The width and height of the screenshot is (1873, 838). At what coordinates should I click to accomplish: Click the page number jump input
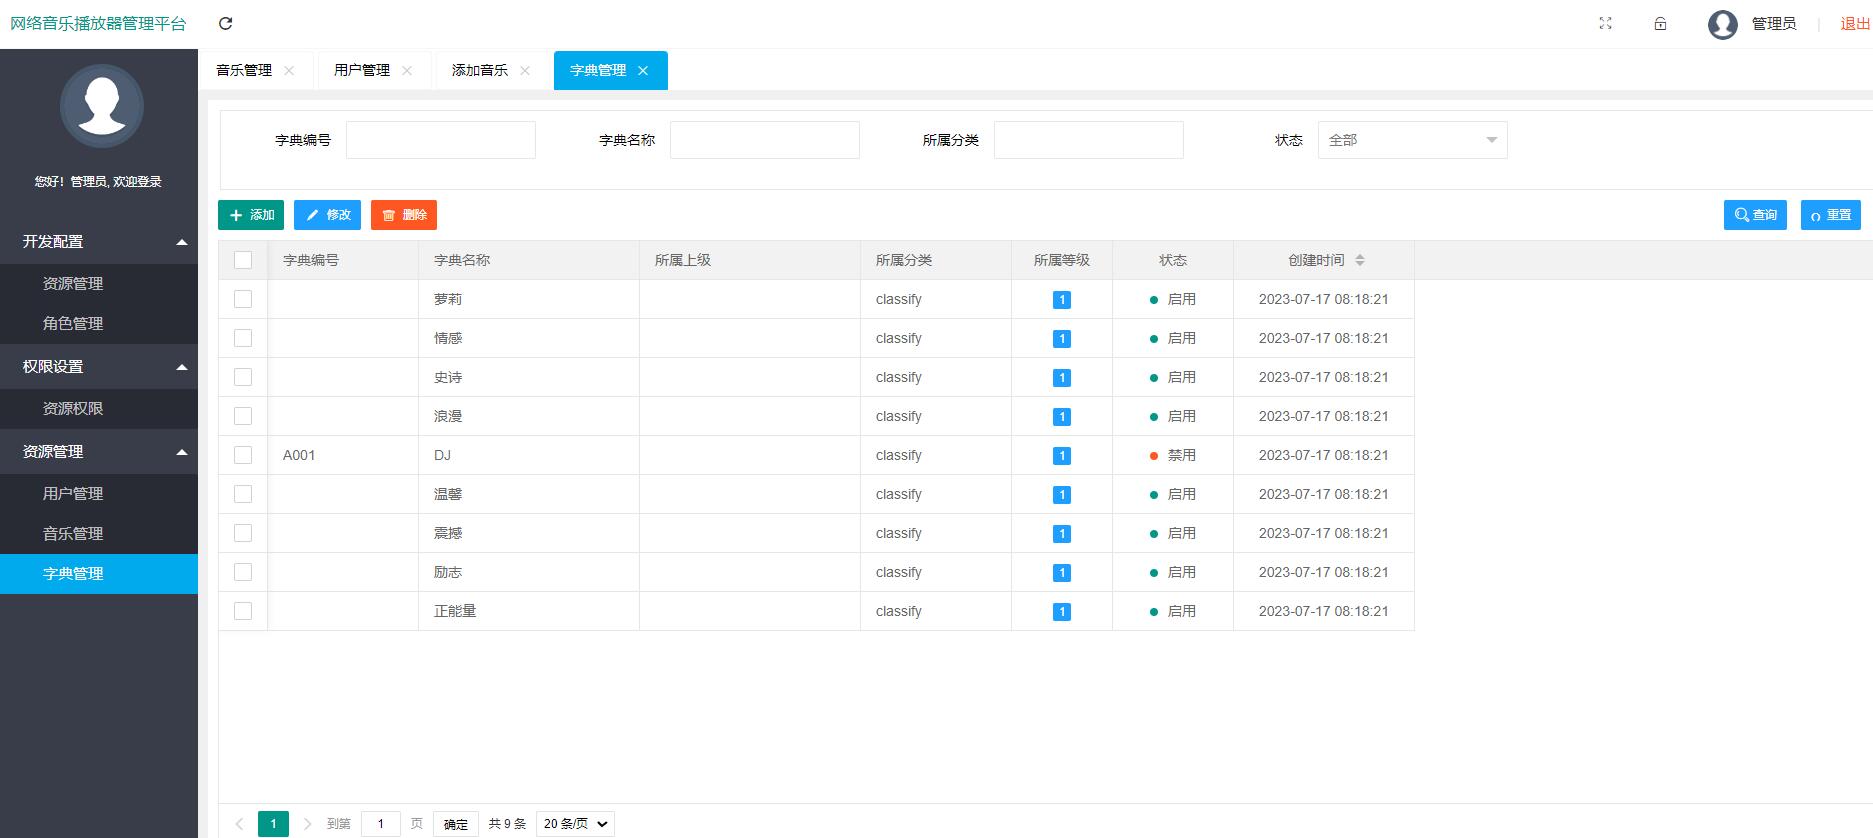380,824
